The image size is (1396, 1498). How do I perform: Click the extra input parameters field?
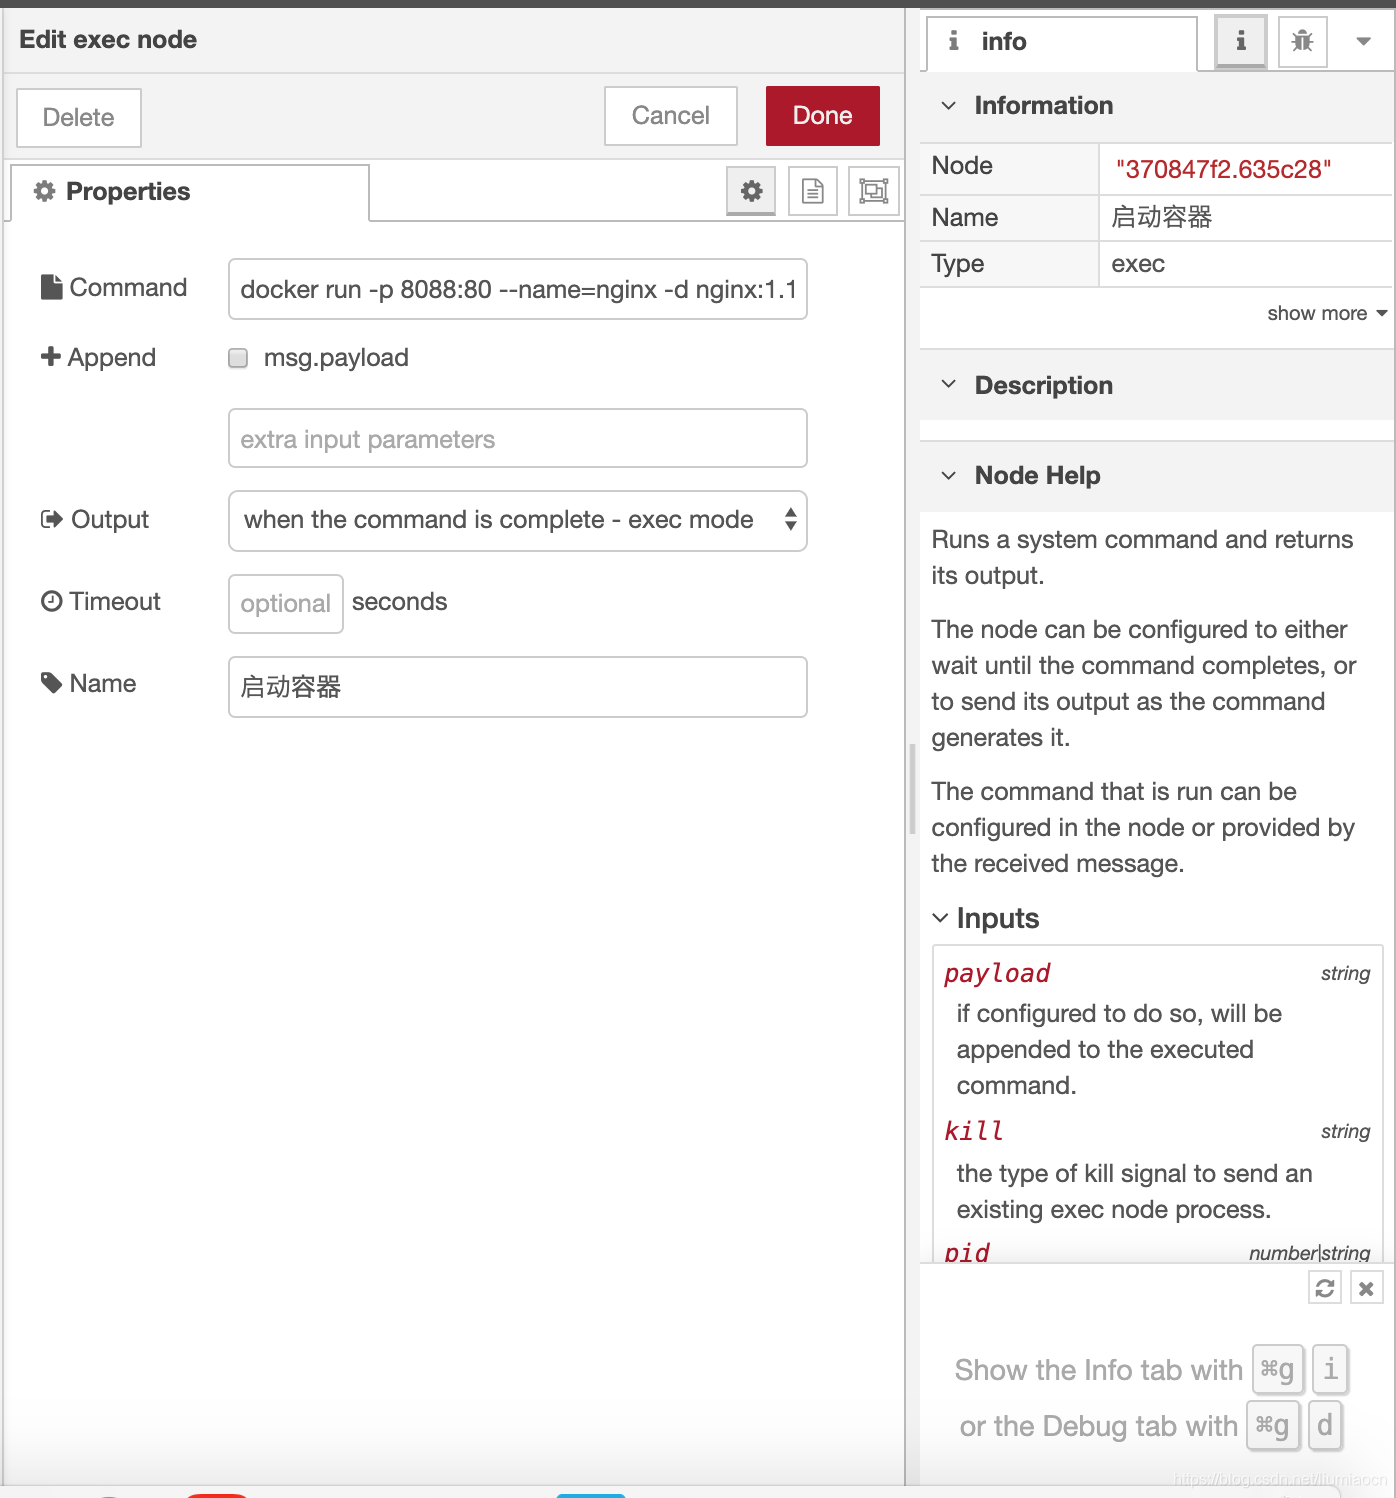click(518, 438)
